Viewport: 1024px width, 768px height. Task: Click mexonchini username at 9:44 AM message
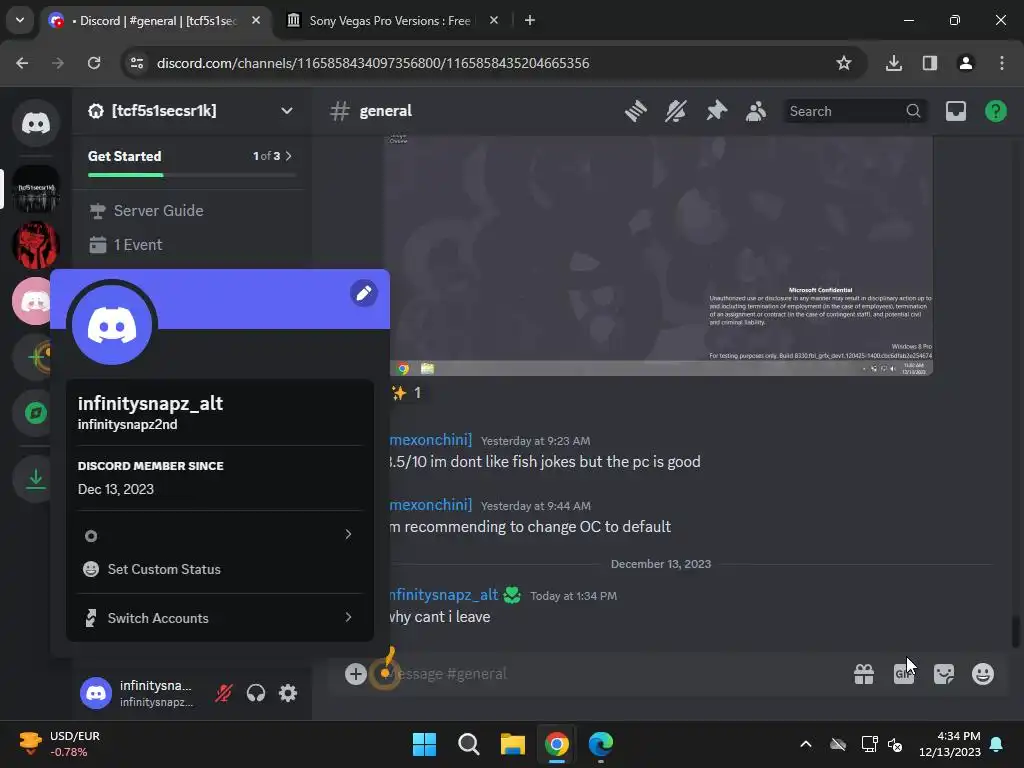[x=430, y=505]
